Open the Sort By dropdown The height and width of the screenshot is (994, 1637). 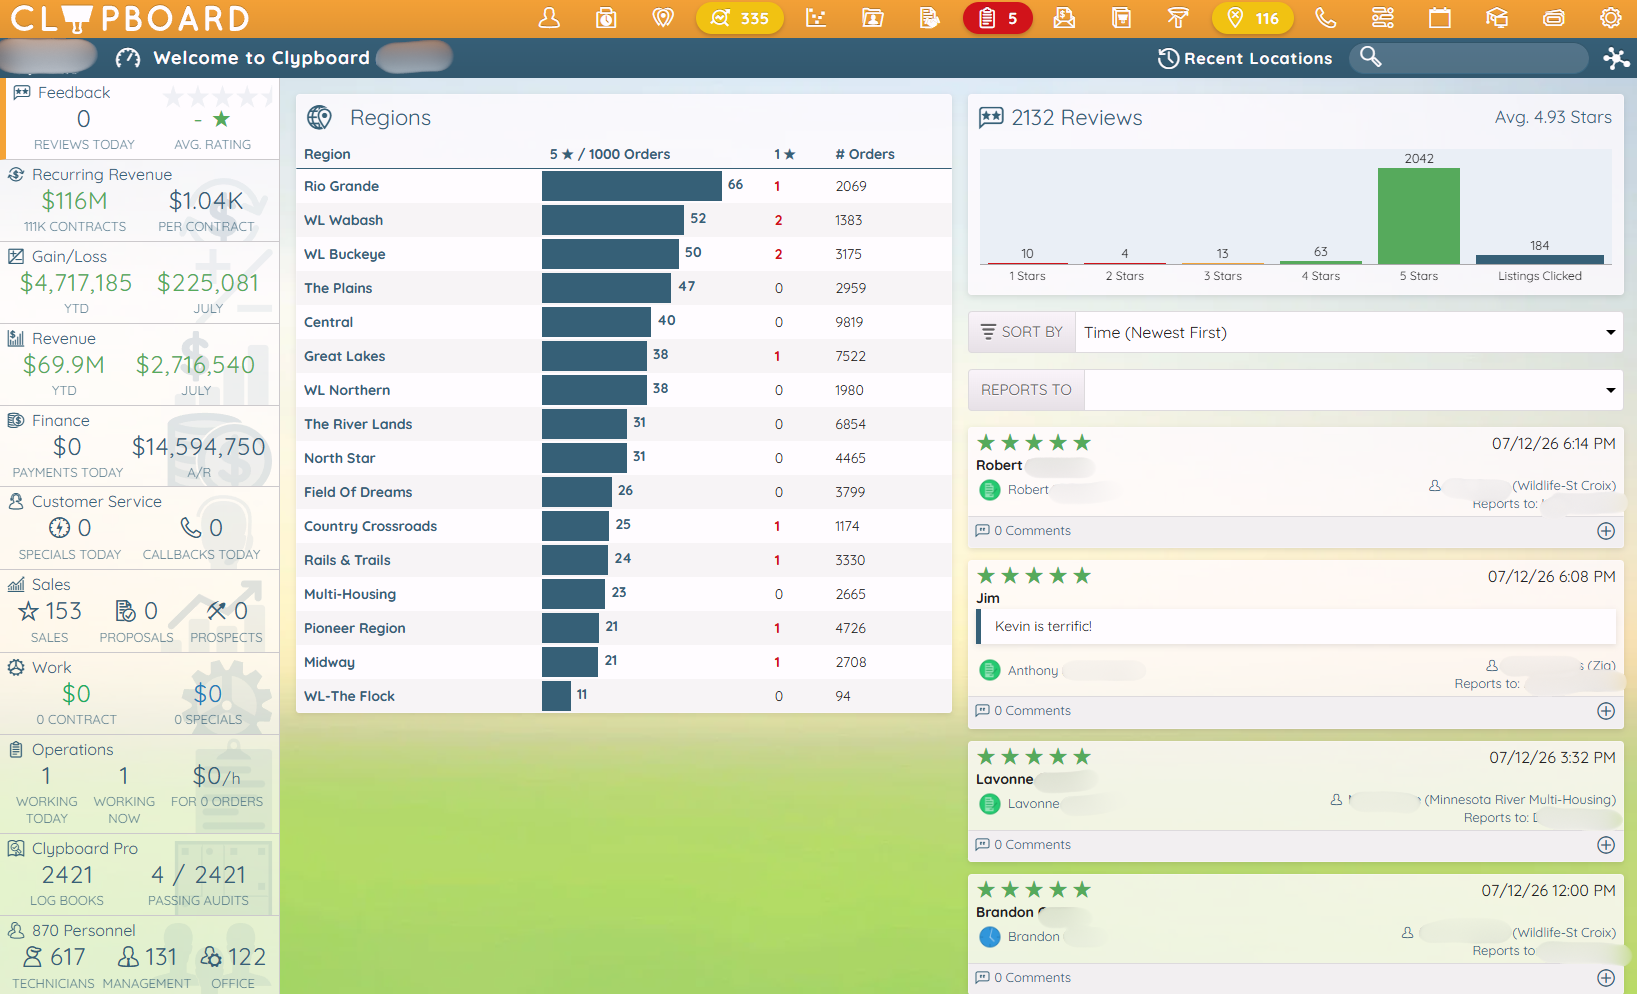point(1349,332)
